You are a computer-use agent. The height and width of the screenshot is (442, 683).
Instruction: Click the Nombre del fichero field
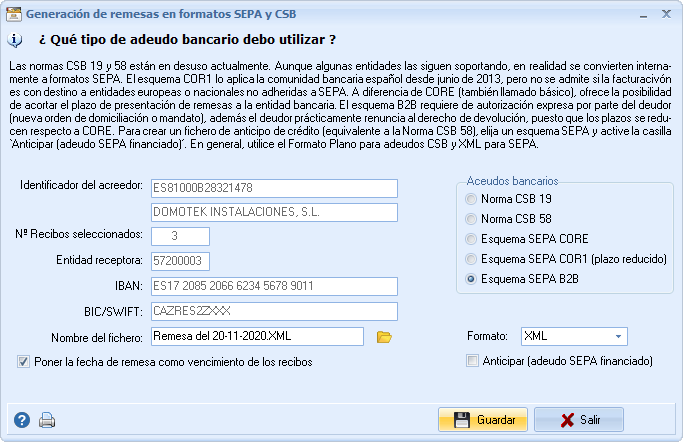pyautogui.click(x=259, y=336)
